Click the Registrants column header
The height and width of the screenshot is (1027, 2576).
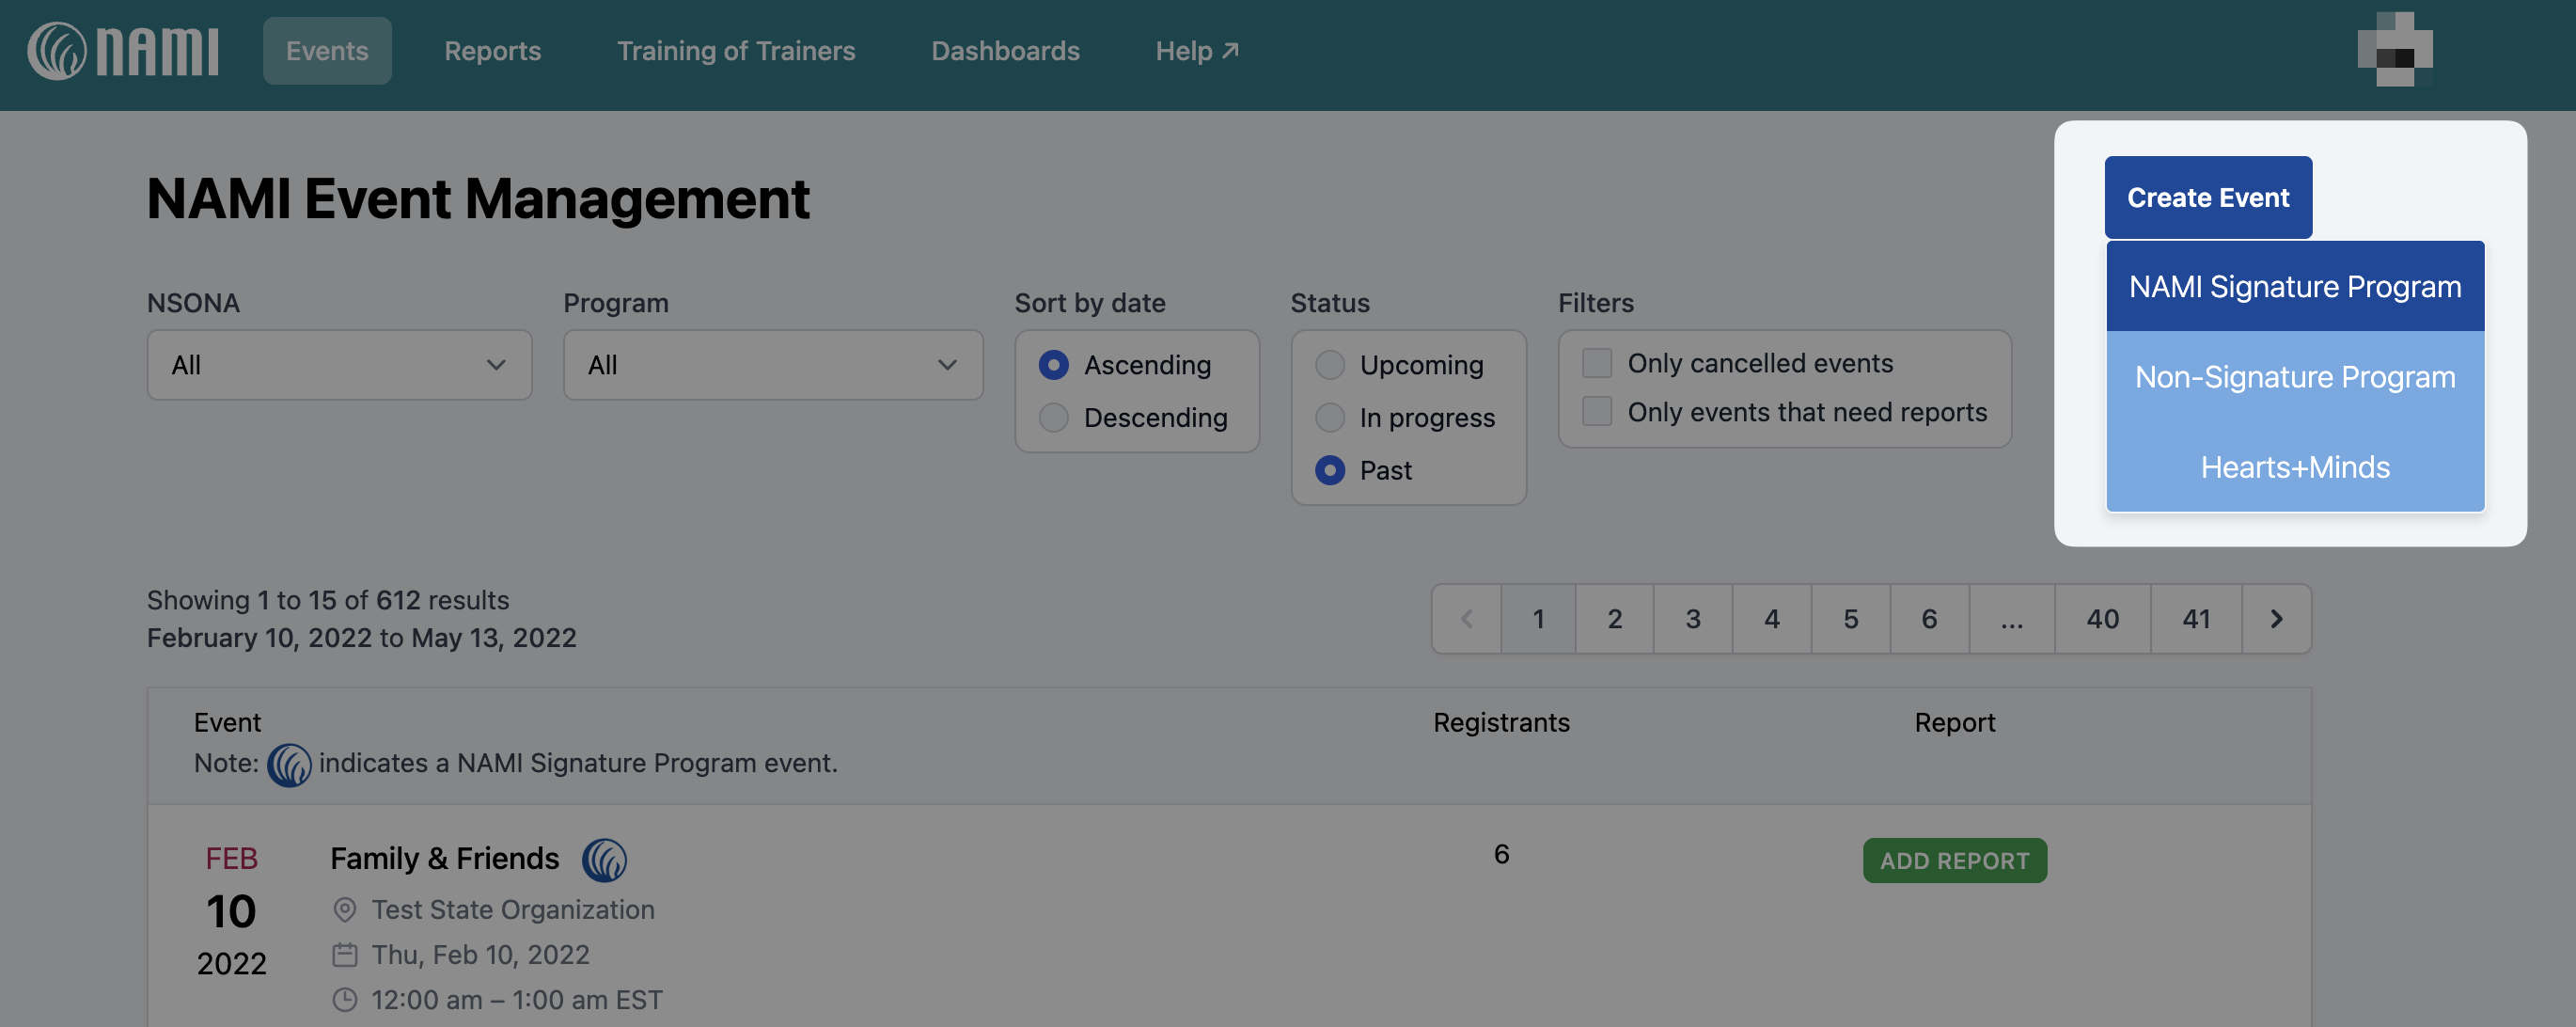pos(1501,722)
